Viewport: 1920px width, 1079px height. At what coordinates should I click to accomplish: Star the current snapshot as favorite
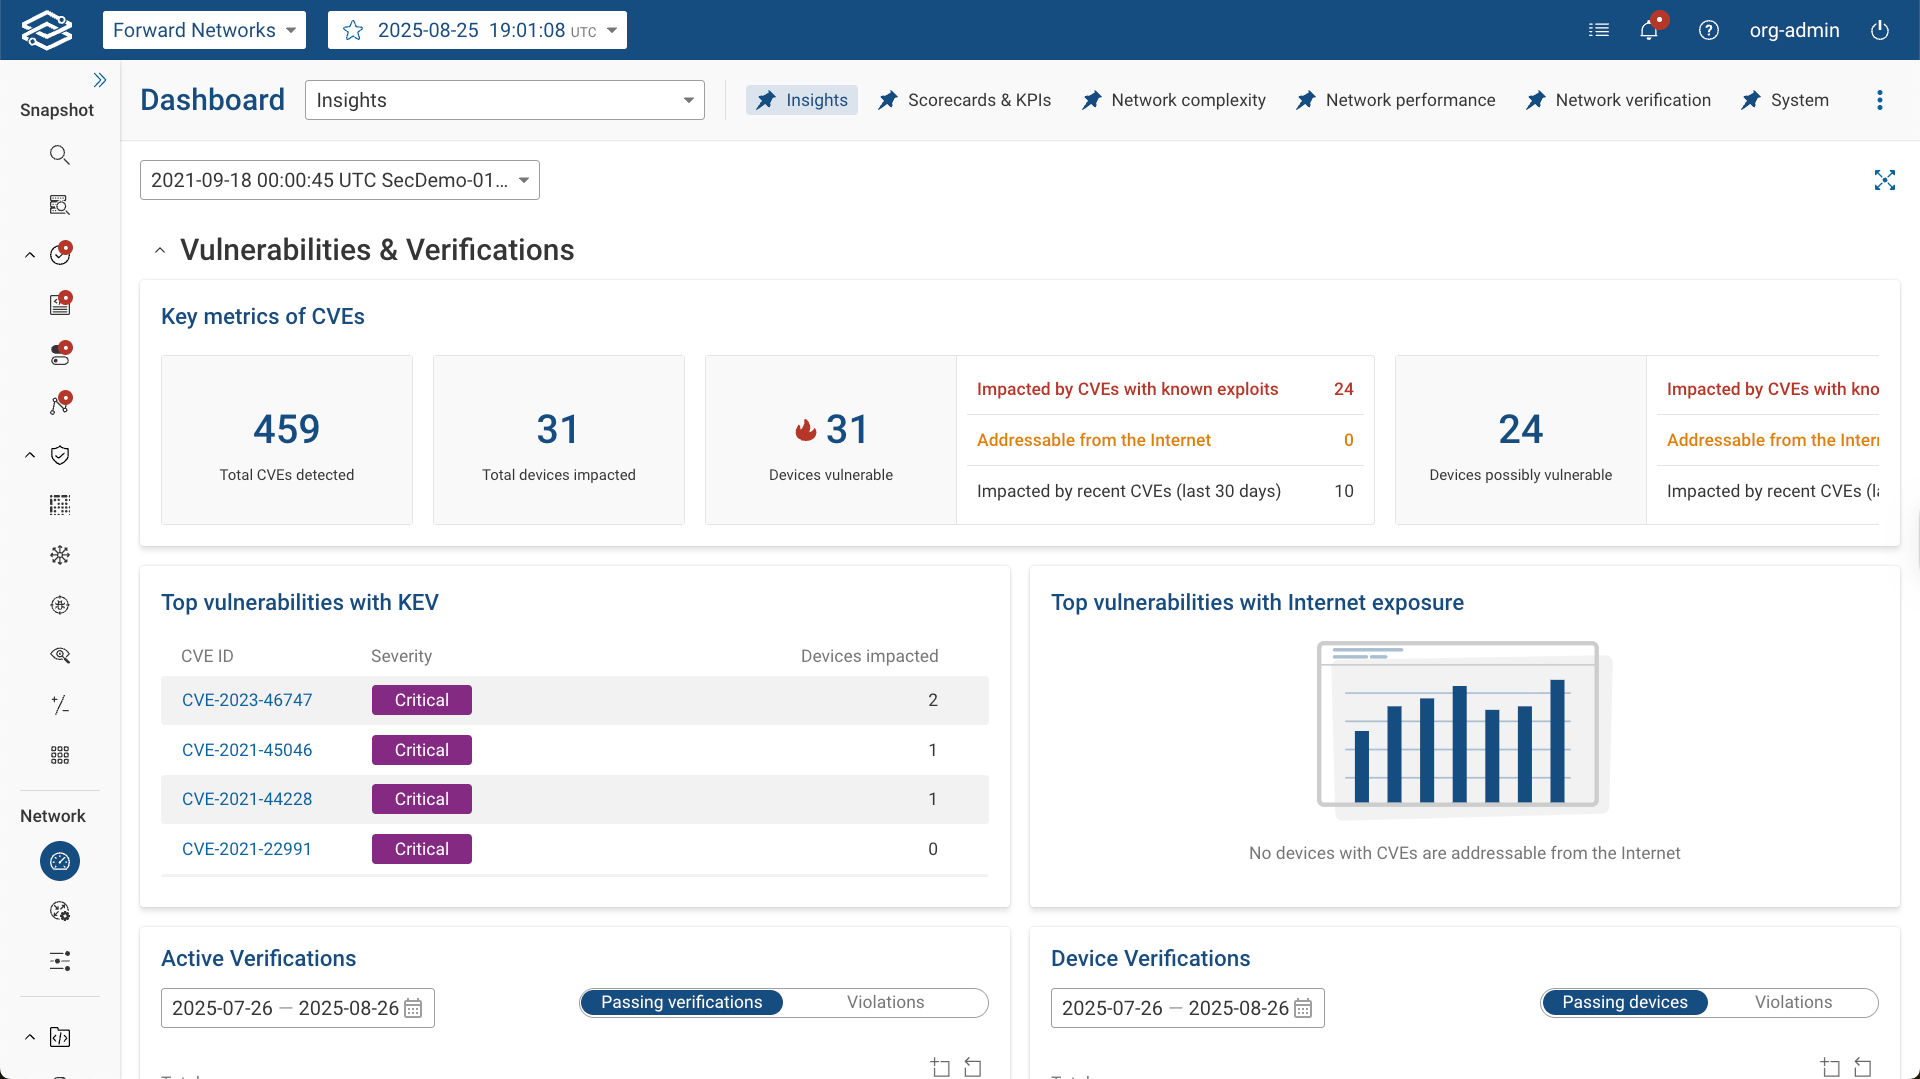tap(352, 30)
